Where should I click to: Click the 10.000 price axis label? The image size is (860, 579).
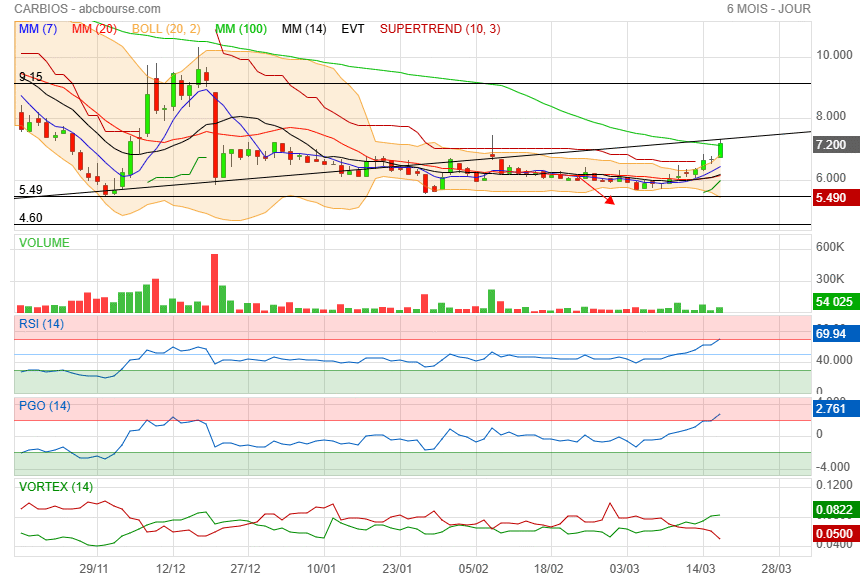pyautogui.click(x=834, y=55)
